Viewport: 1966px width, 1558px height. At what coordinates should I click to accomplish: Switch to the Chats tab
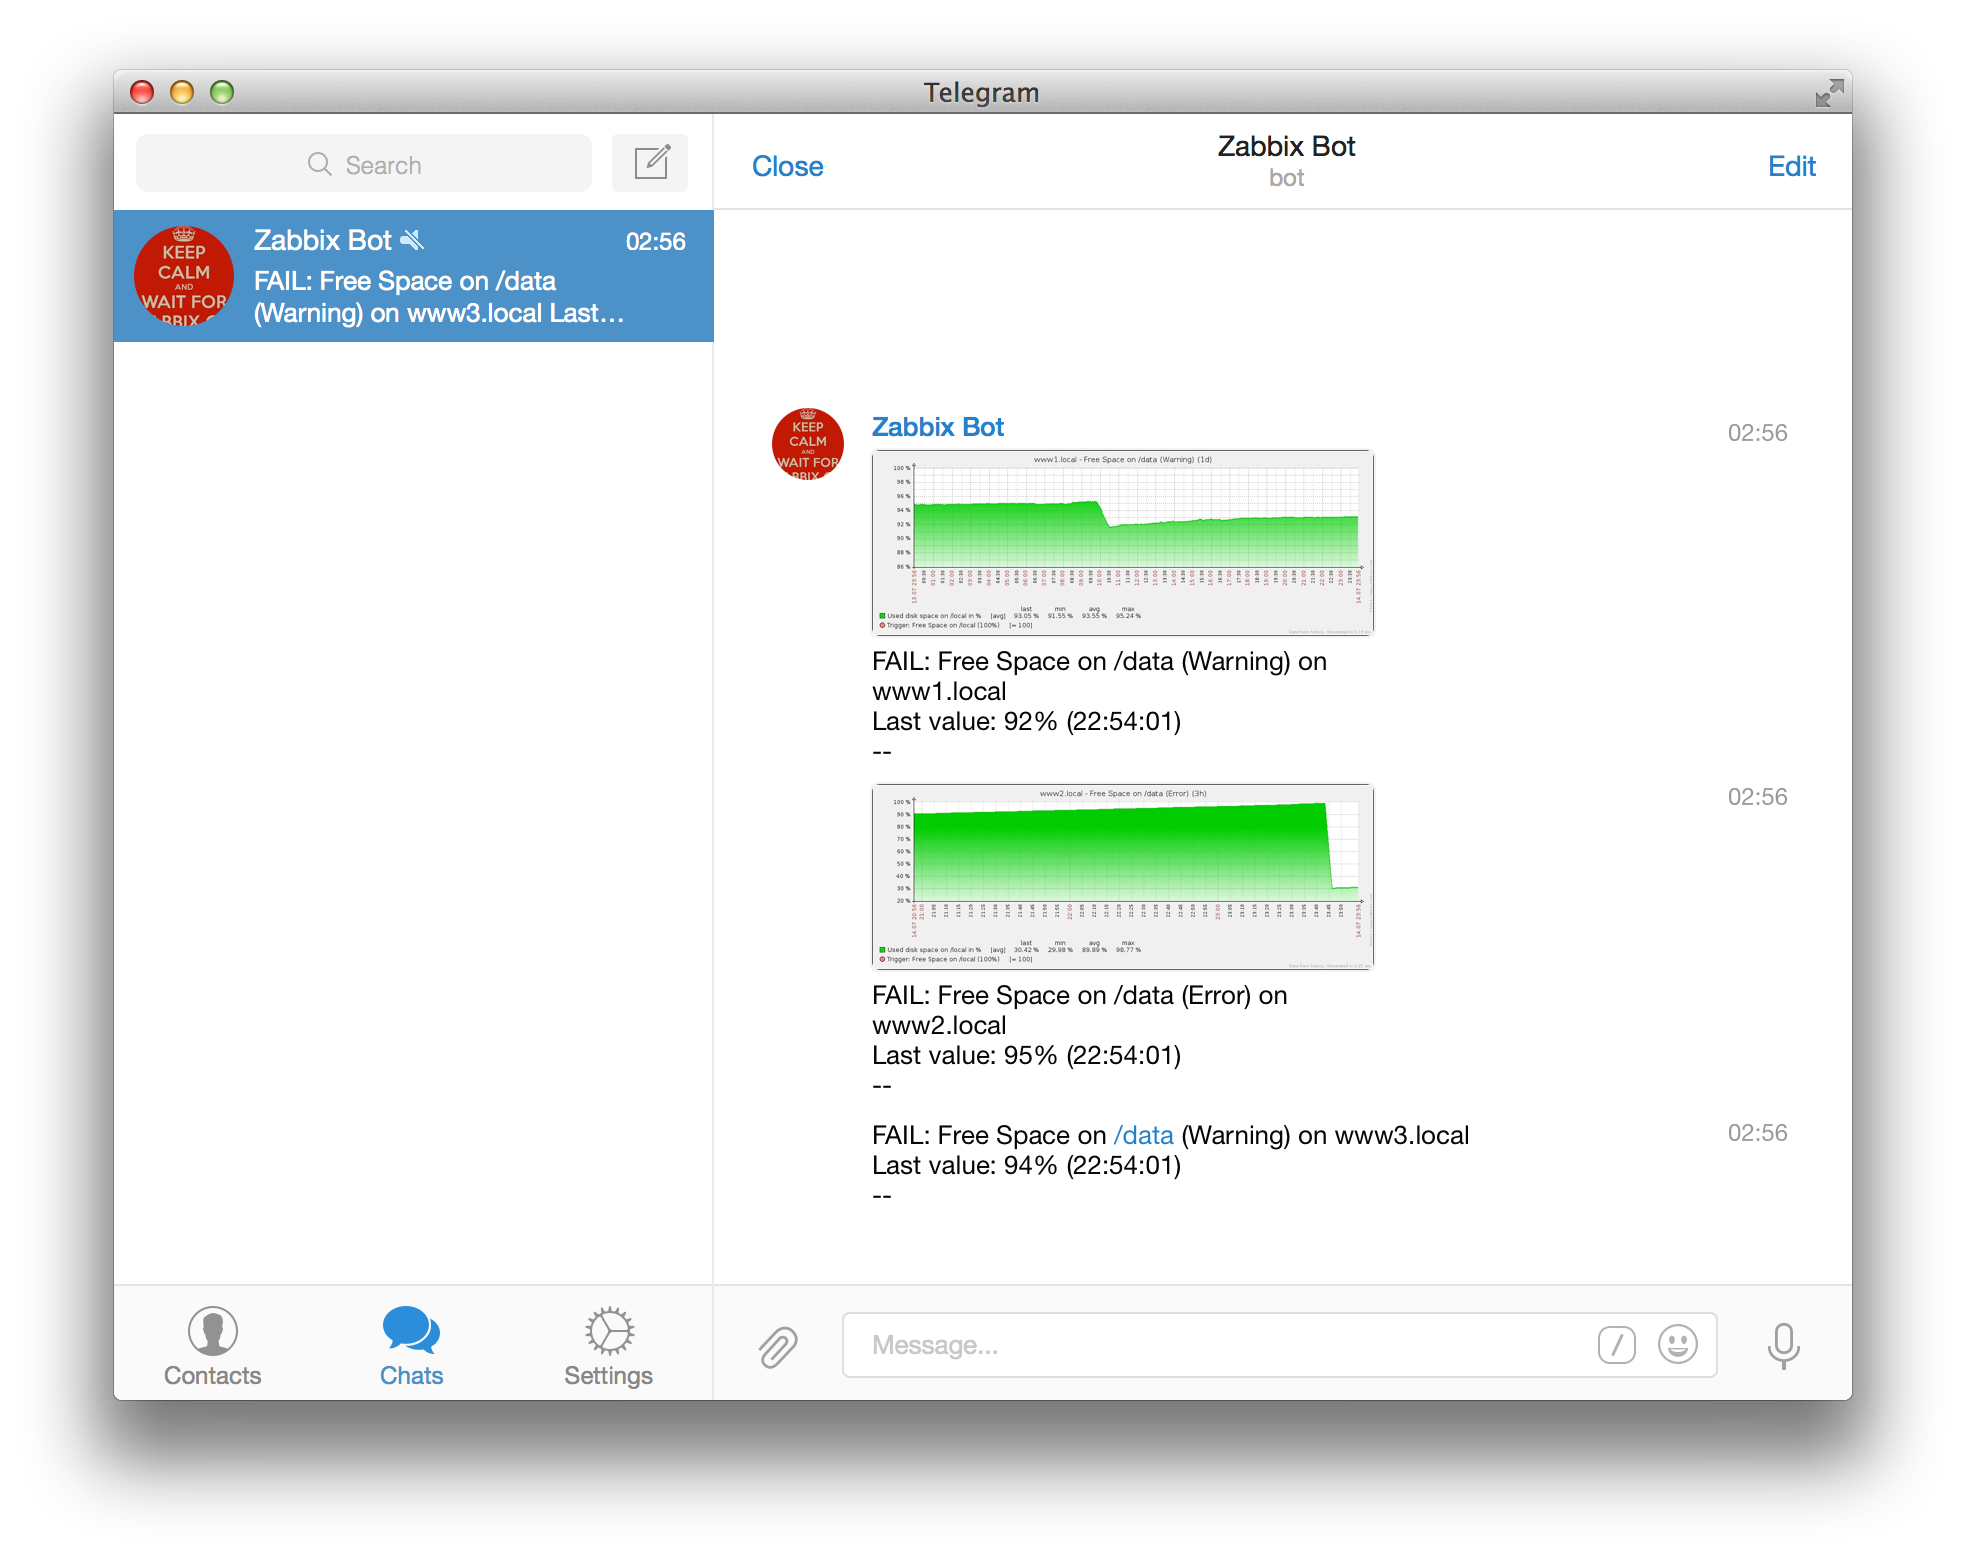(x=411, y=1346)
